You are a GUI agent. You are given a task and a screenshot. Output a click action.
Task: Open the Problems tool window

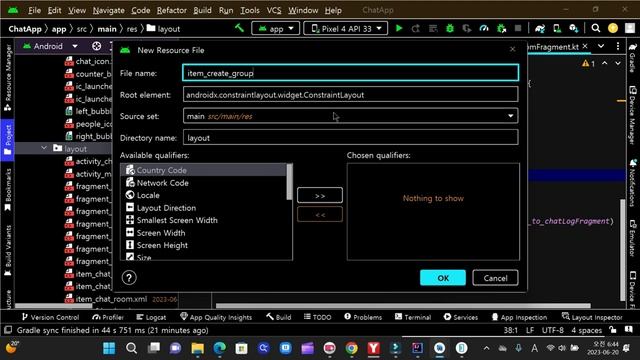coord(363,317)
